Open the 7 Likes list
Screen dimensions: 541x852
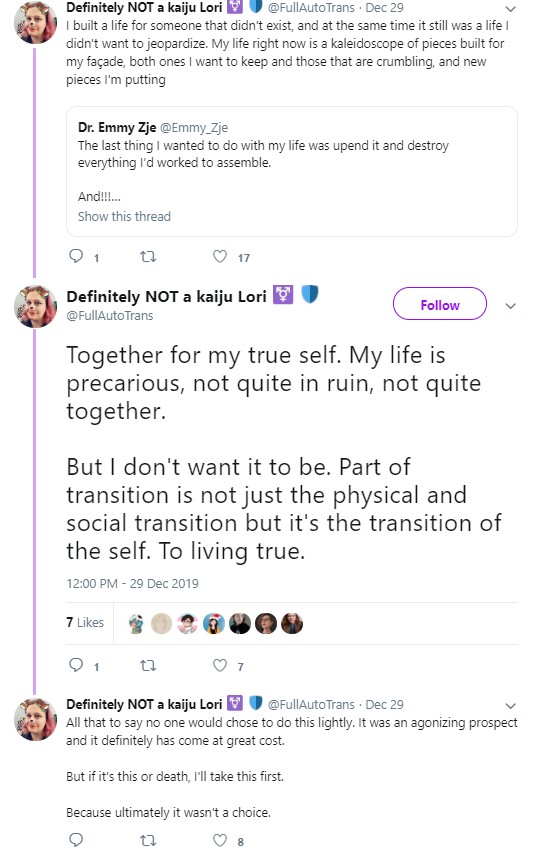tap(85, 622)
